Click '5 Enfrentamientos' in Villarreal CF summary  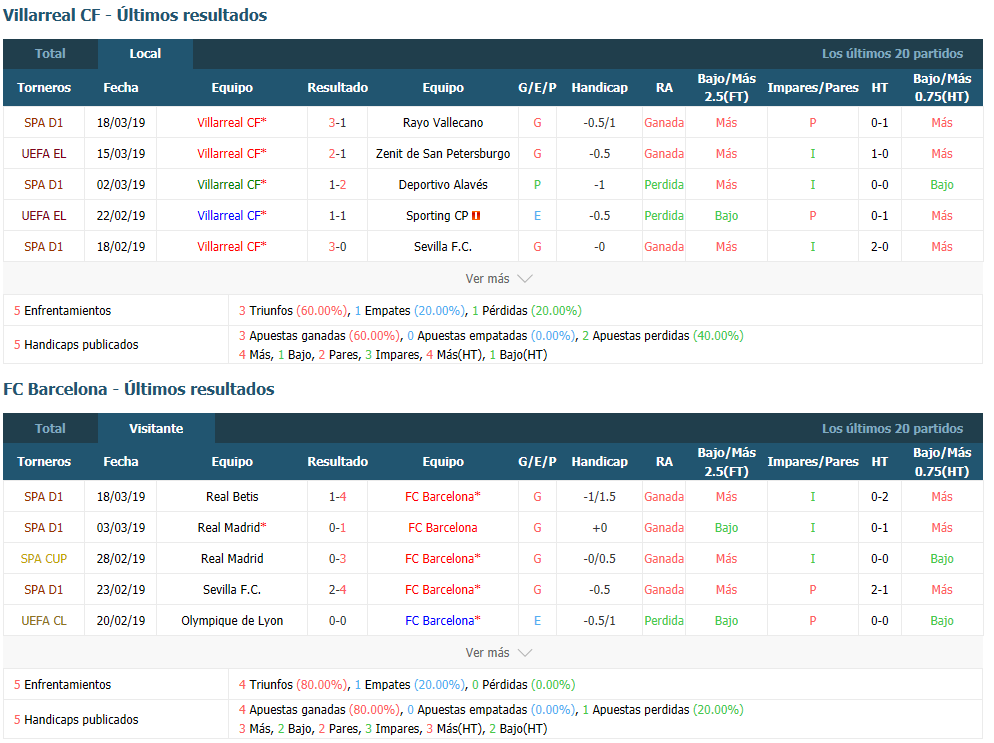click(62, 311)
